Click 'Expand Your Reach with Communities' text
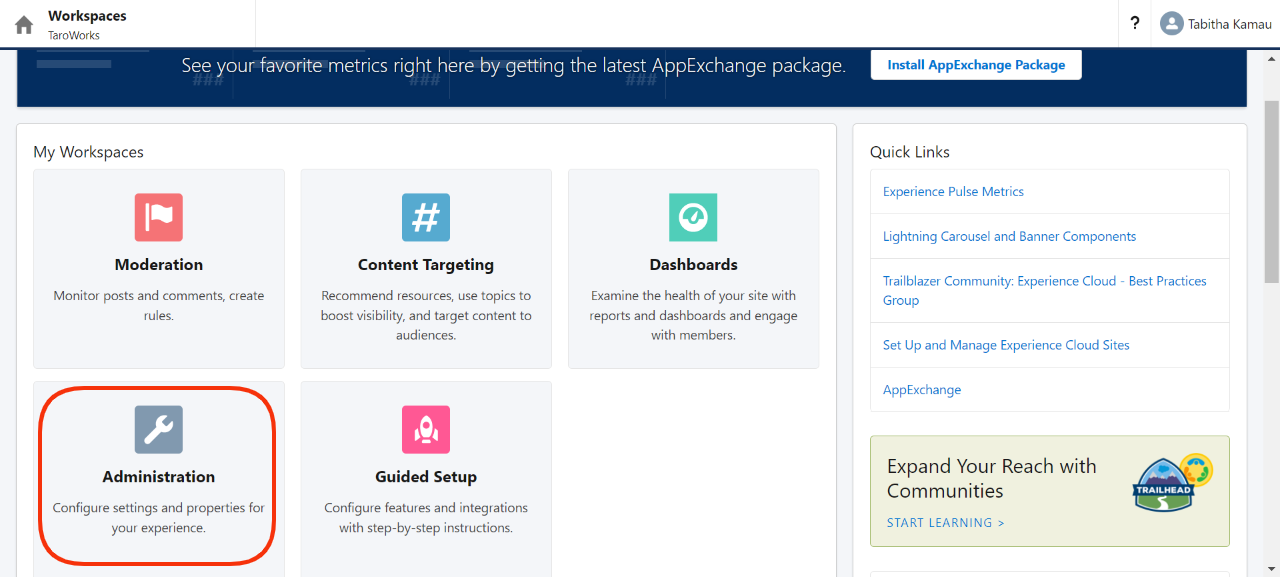Image resolution: width=1280 pixels, height=577 pixels. click(991, 478)
